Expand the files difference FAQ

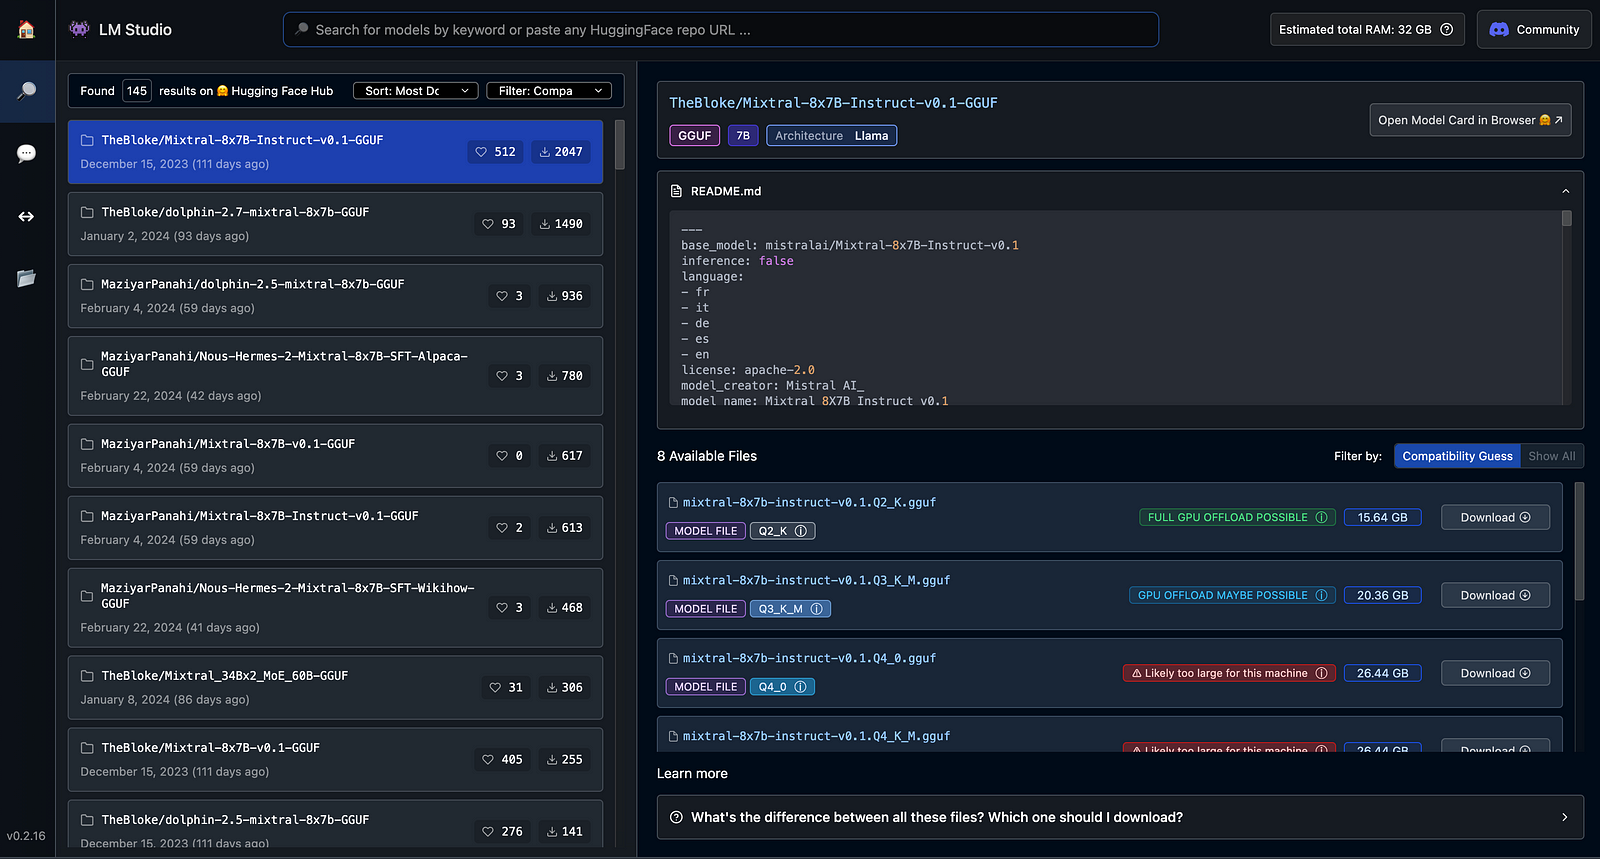1120,817
